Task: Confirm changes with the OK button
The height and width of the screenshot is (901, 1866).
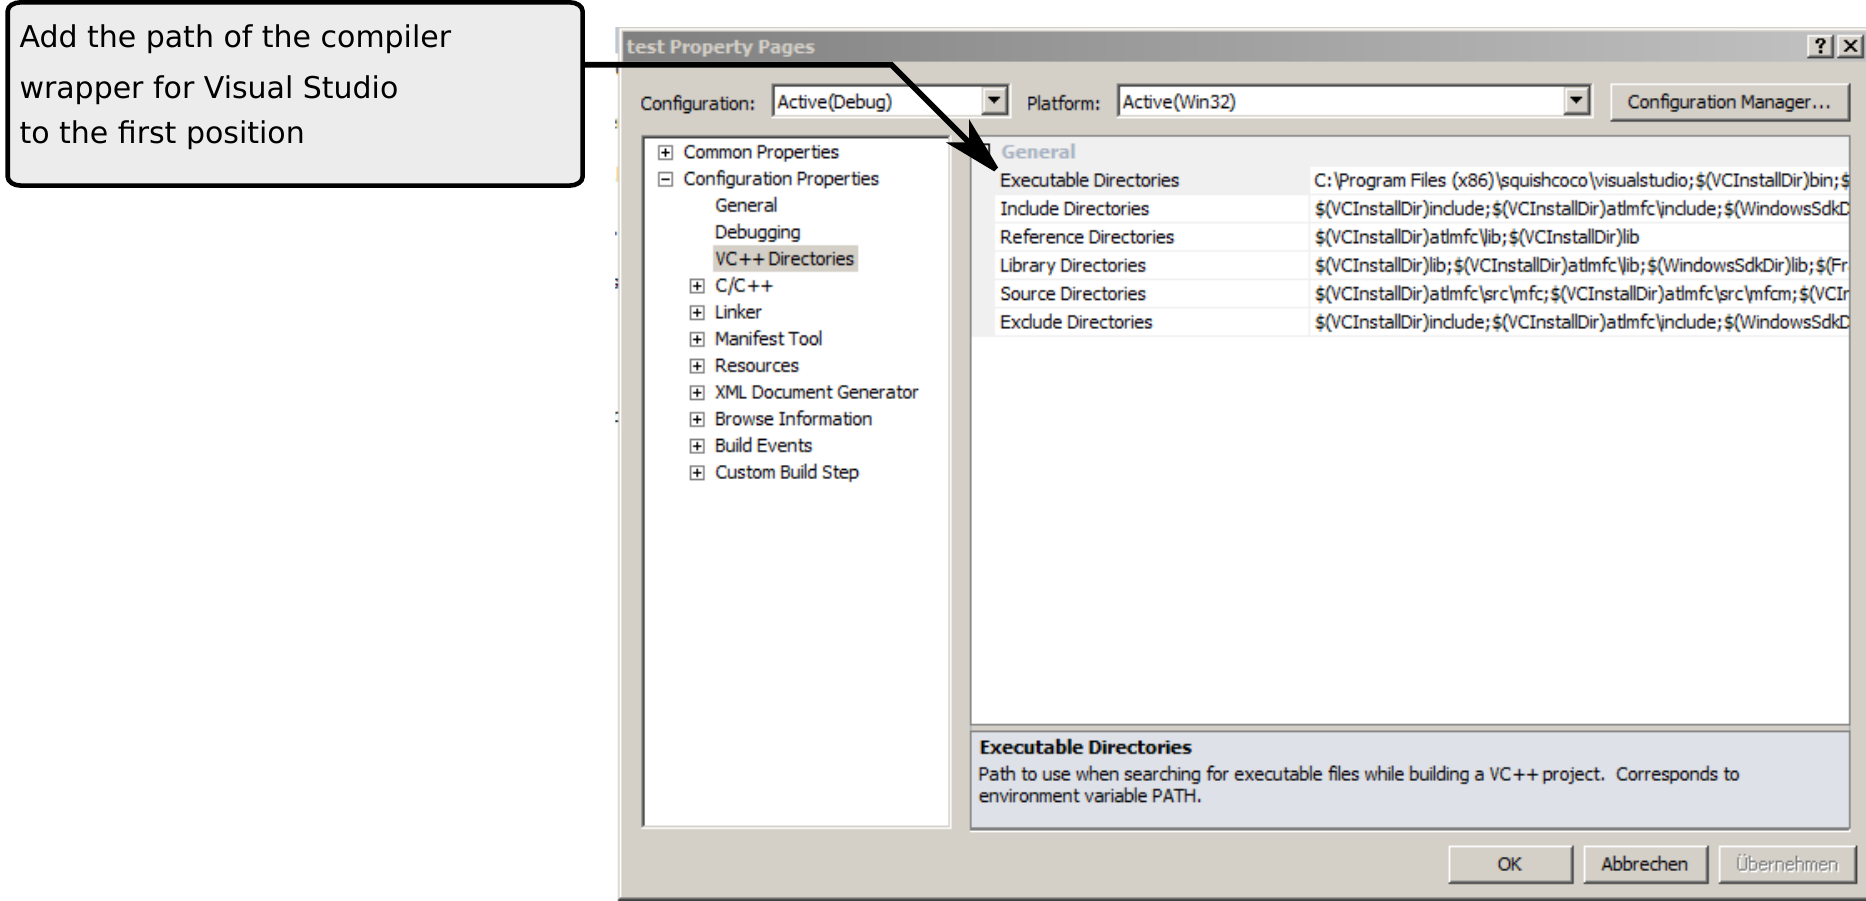Action: pyautogui.click(x=1510, y=864)
